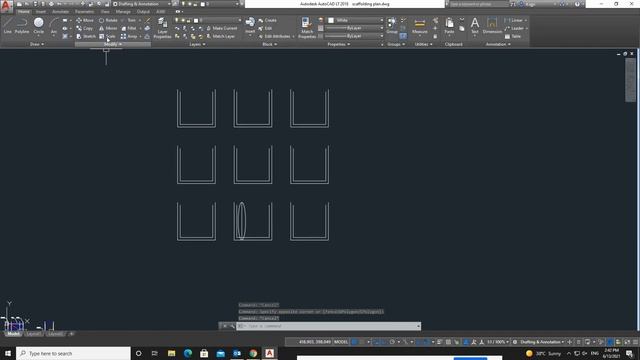
Task: Click the Move tool
Action: tap(85, 20)
